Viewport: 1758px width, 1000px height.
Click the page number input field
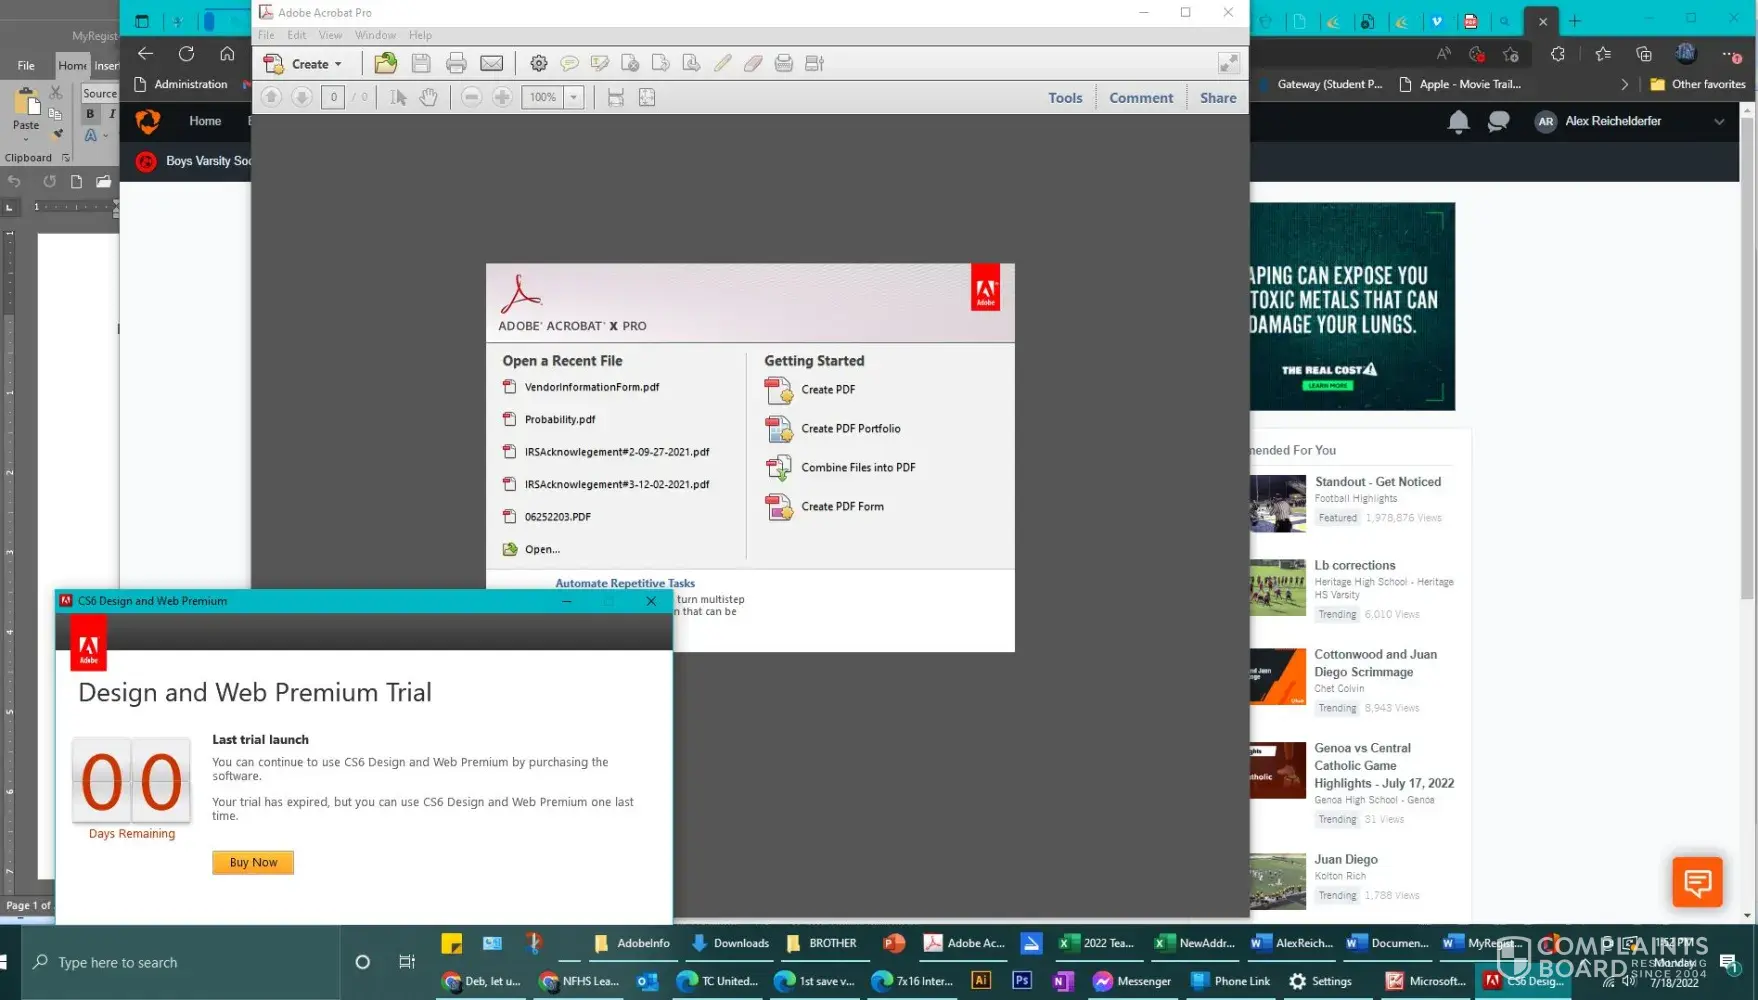(333, 97)
